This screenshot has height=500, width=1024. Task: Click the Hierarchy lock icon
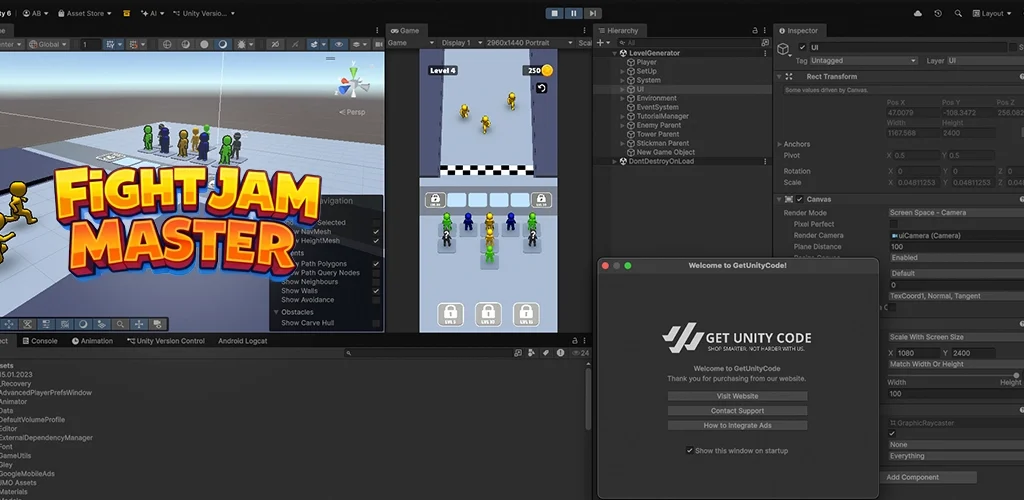pyautogui.click(x=756, y=31)
